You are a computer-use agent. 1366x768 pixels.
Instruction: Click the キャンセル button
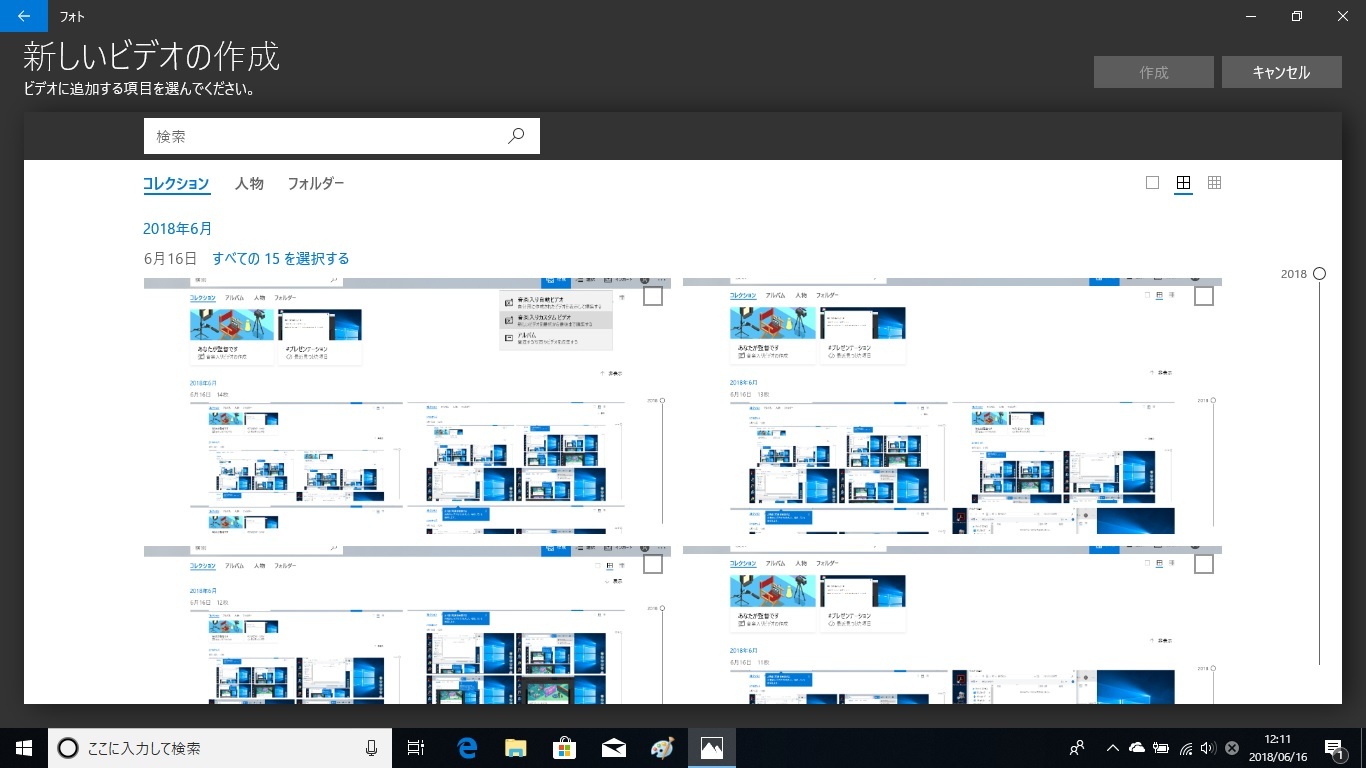(x=1281, y=72)
